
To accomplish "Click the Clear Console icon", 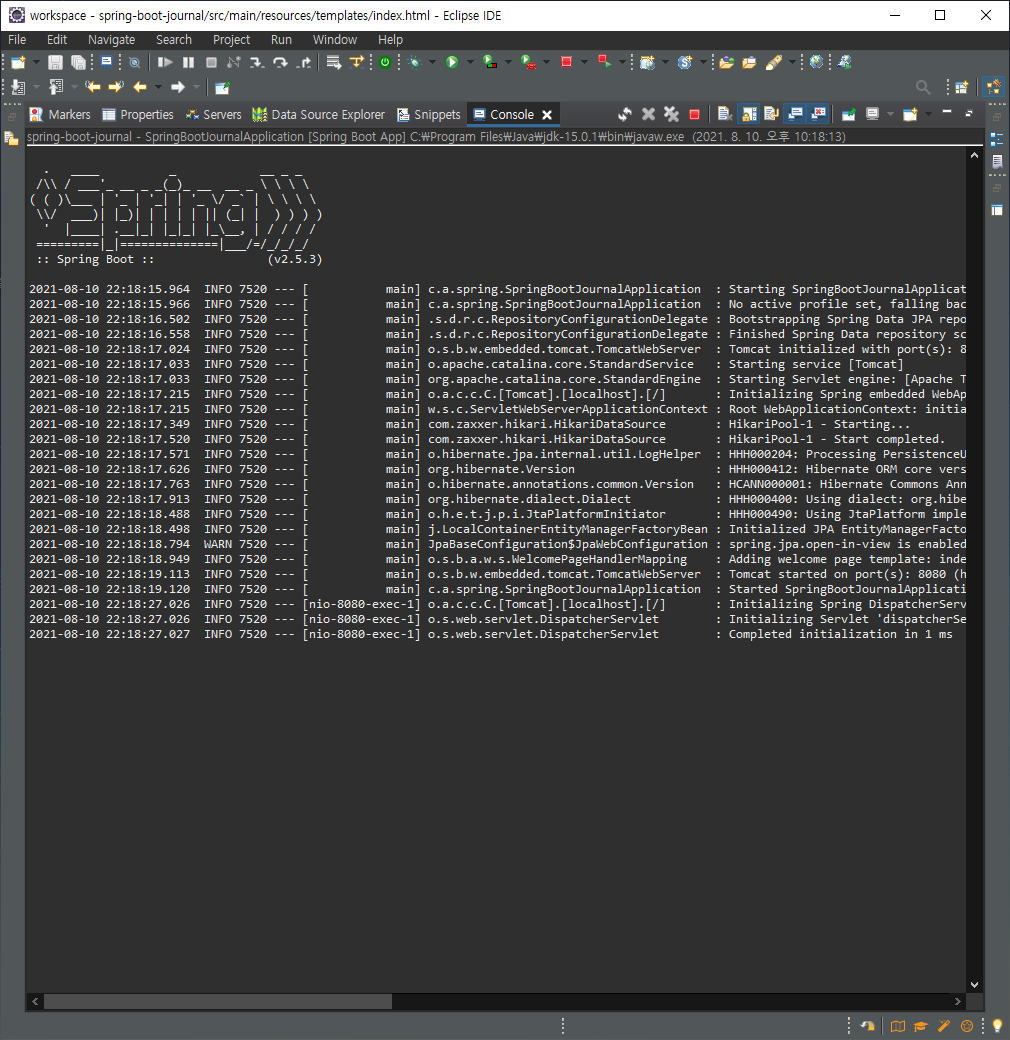I will (724, 114).
